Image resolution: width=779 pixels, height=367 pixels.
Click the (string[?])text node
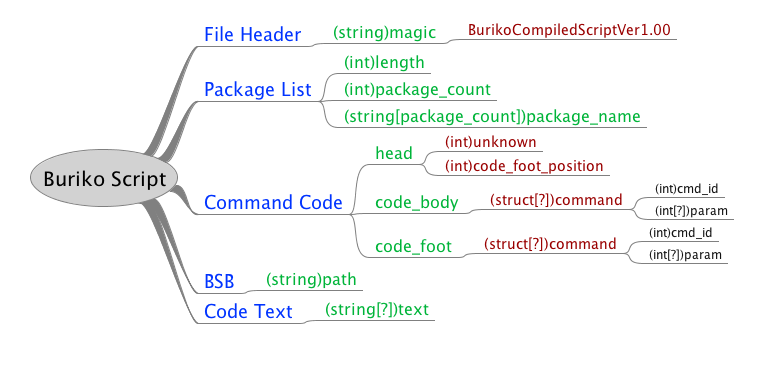pos(376,309)
